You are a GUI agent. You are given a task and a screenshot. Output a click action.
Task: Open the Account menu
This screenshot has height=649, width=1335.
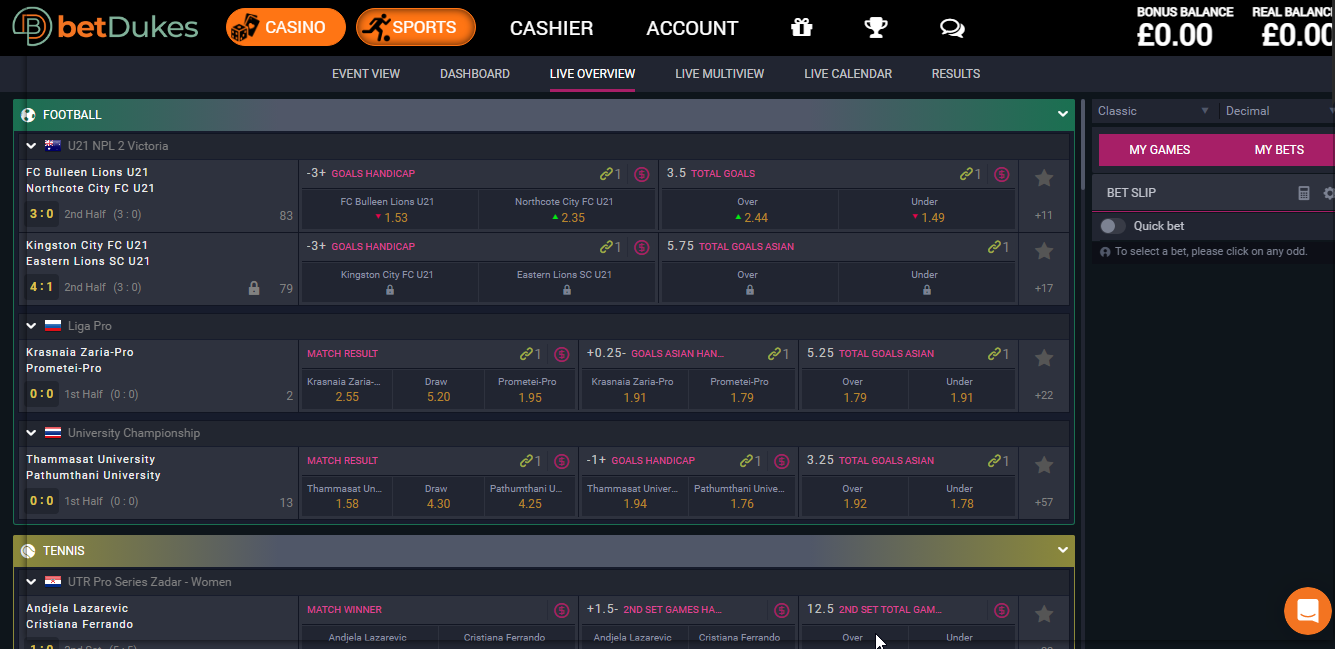coord(692,28)
